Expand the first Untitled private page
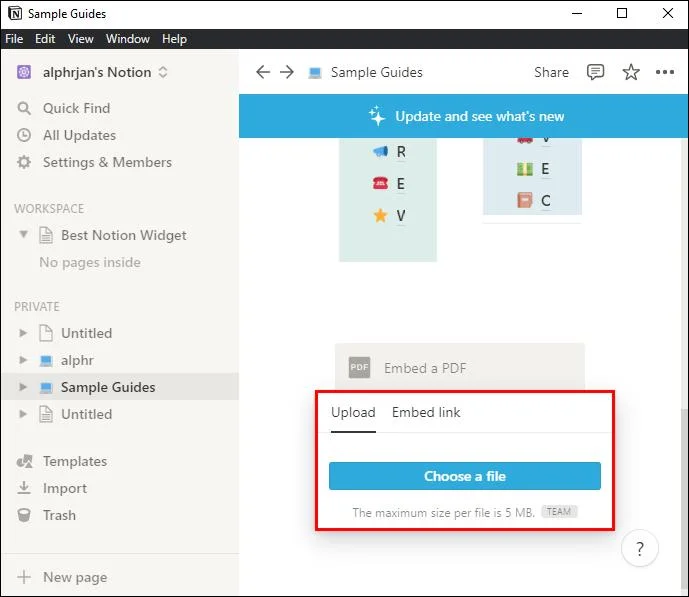The image size is (689, 597). (23, 333)
